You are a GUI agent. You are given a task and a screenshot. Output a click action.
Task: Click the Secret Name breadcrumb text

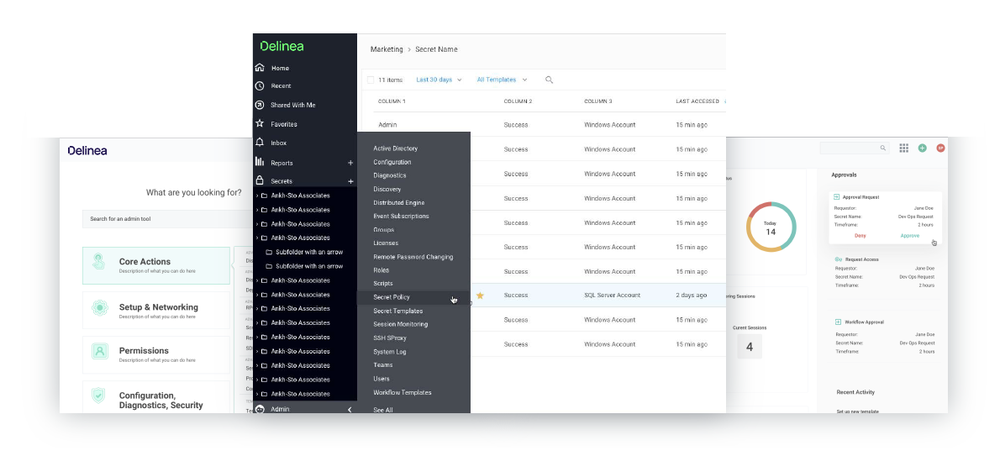pyautogui.click(x=436, y=49)
